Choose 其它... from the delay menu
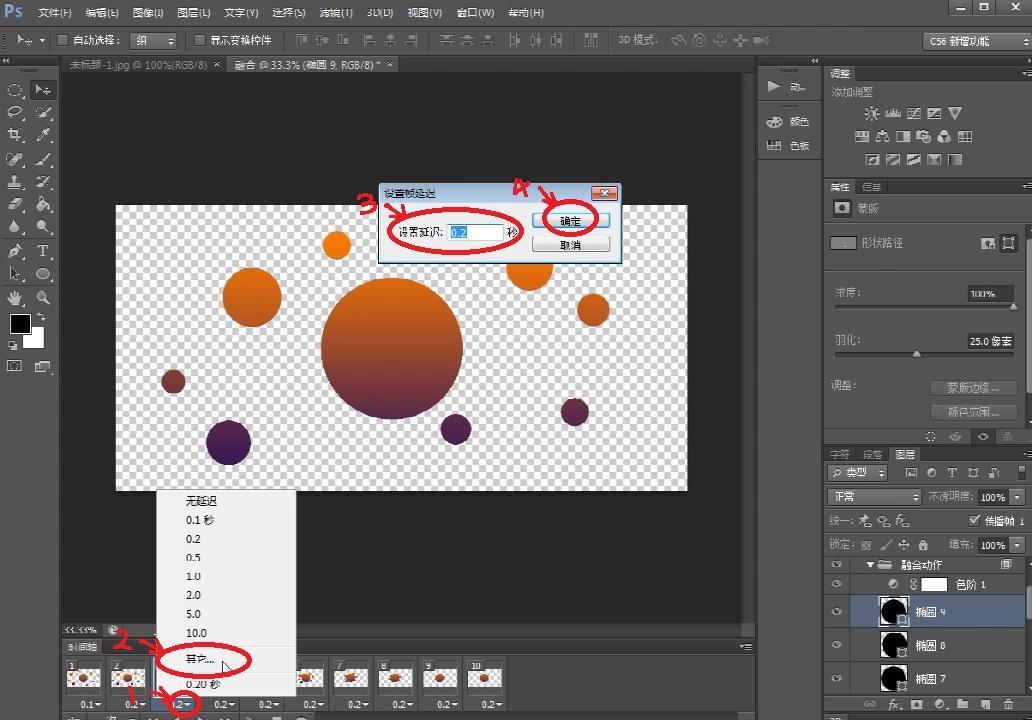 (201, 660)
